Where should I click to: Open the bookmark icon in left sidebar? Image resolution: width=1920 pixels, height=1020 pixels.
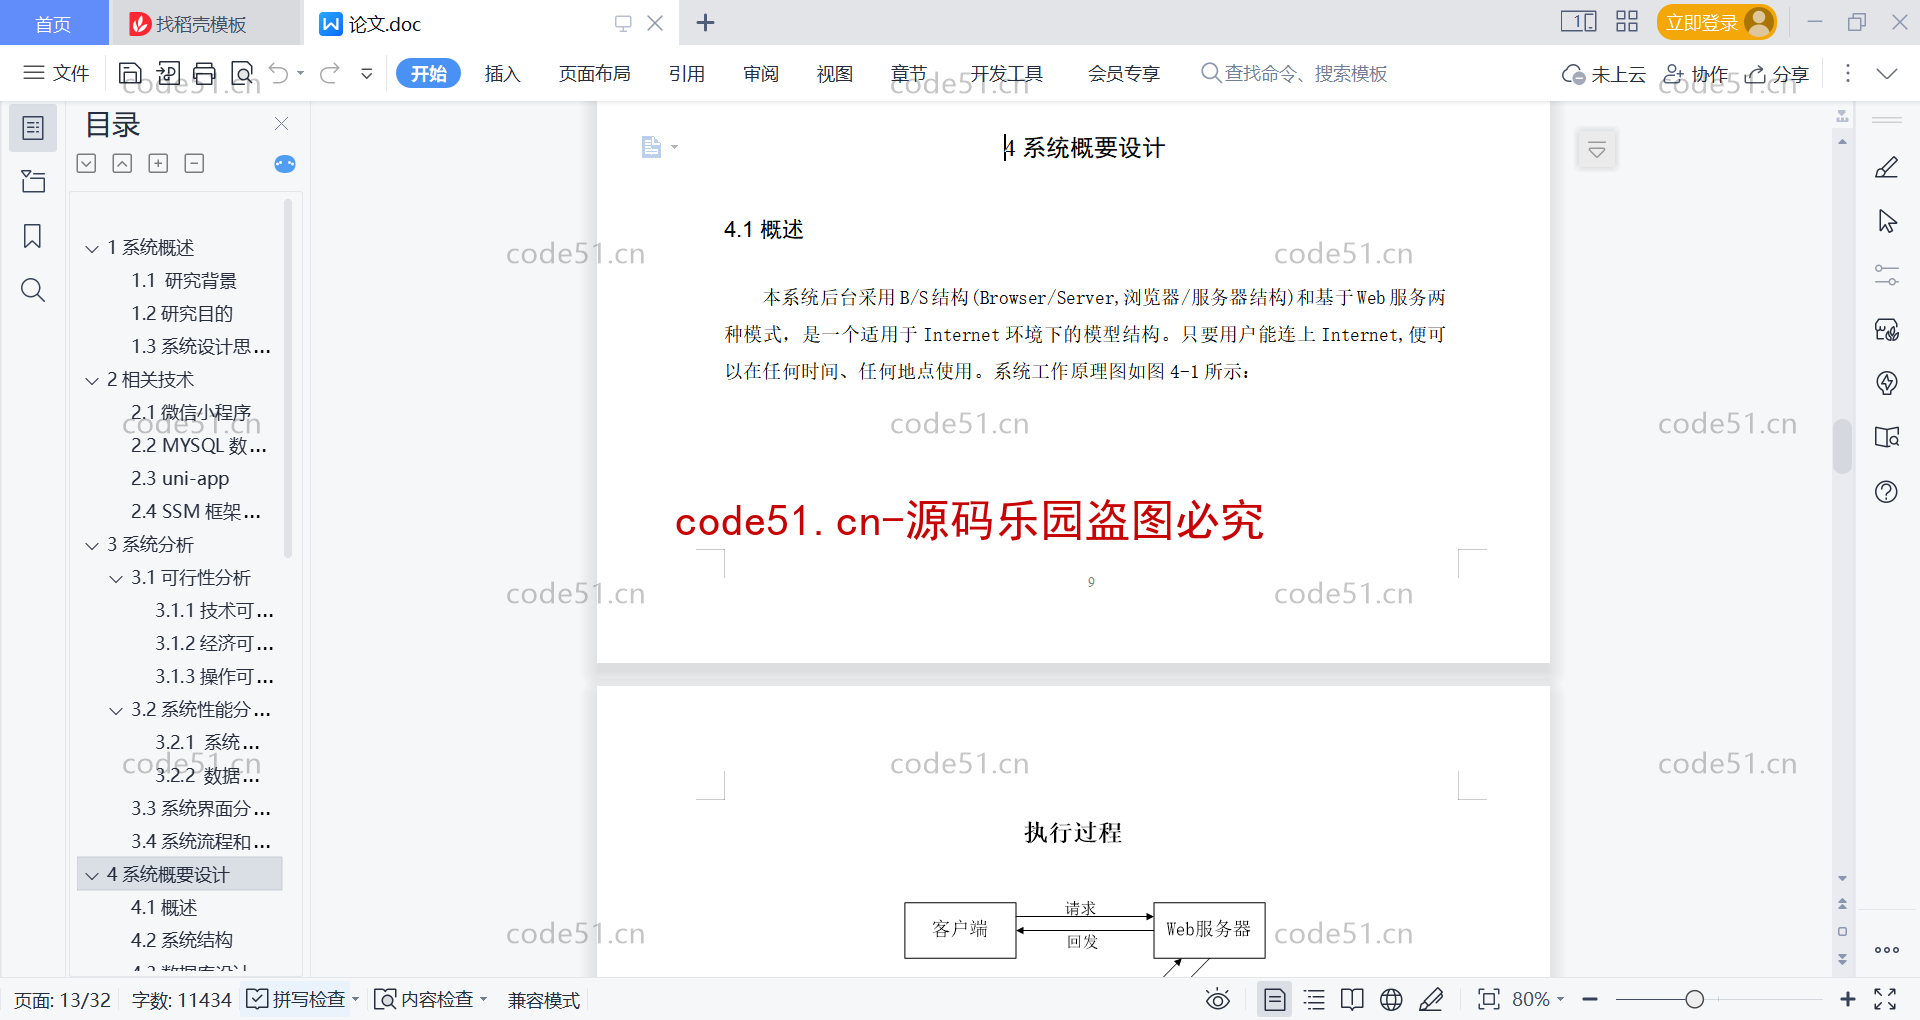click(33, 236)
